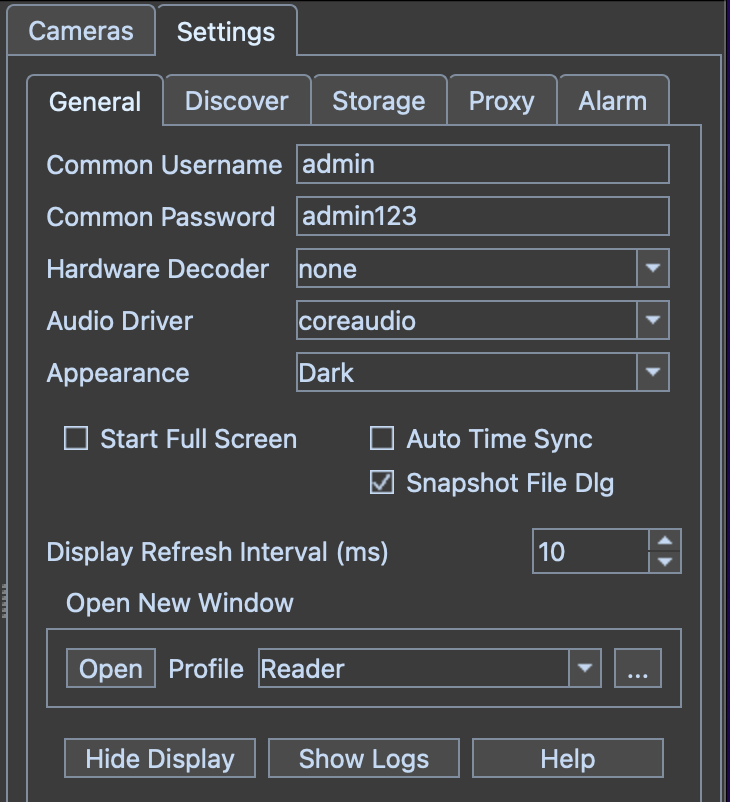Open the Profile dropdown showing Reader
730x802 pixels.
click(584, 669)
